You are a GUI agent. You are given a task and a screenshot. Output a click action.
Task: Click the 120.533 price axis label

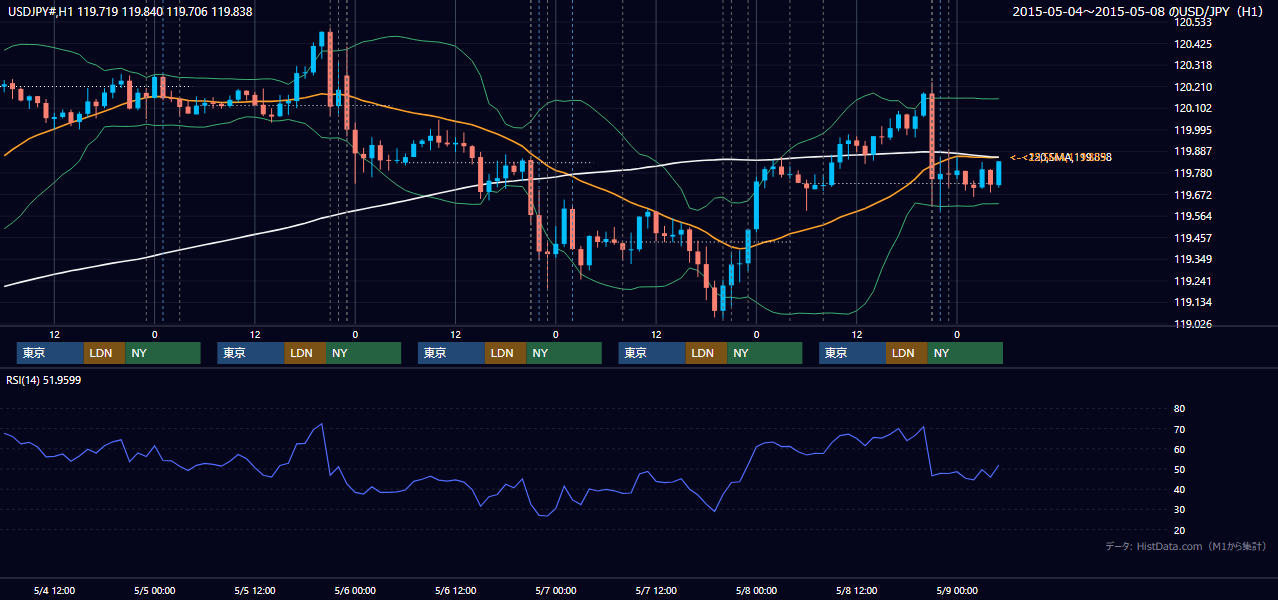point(1193,22)
